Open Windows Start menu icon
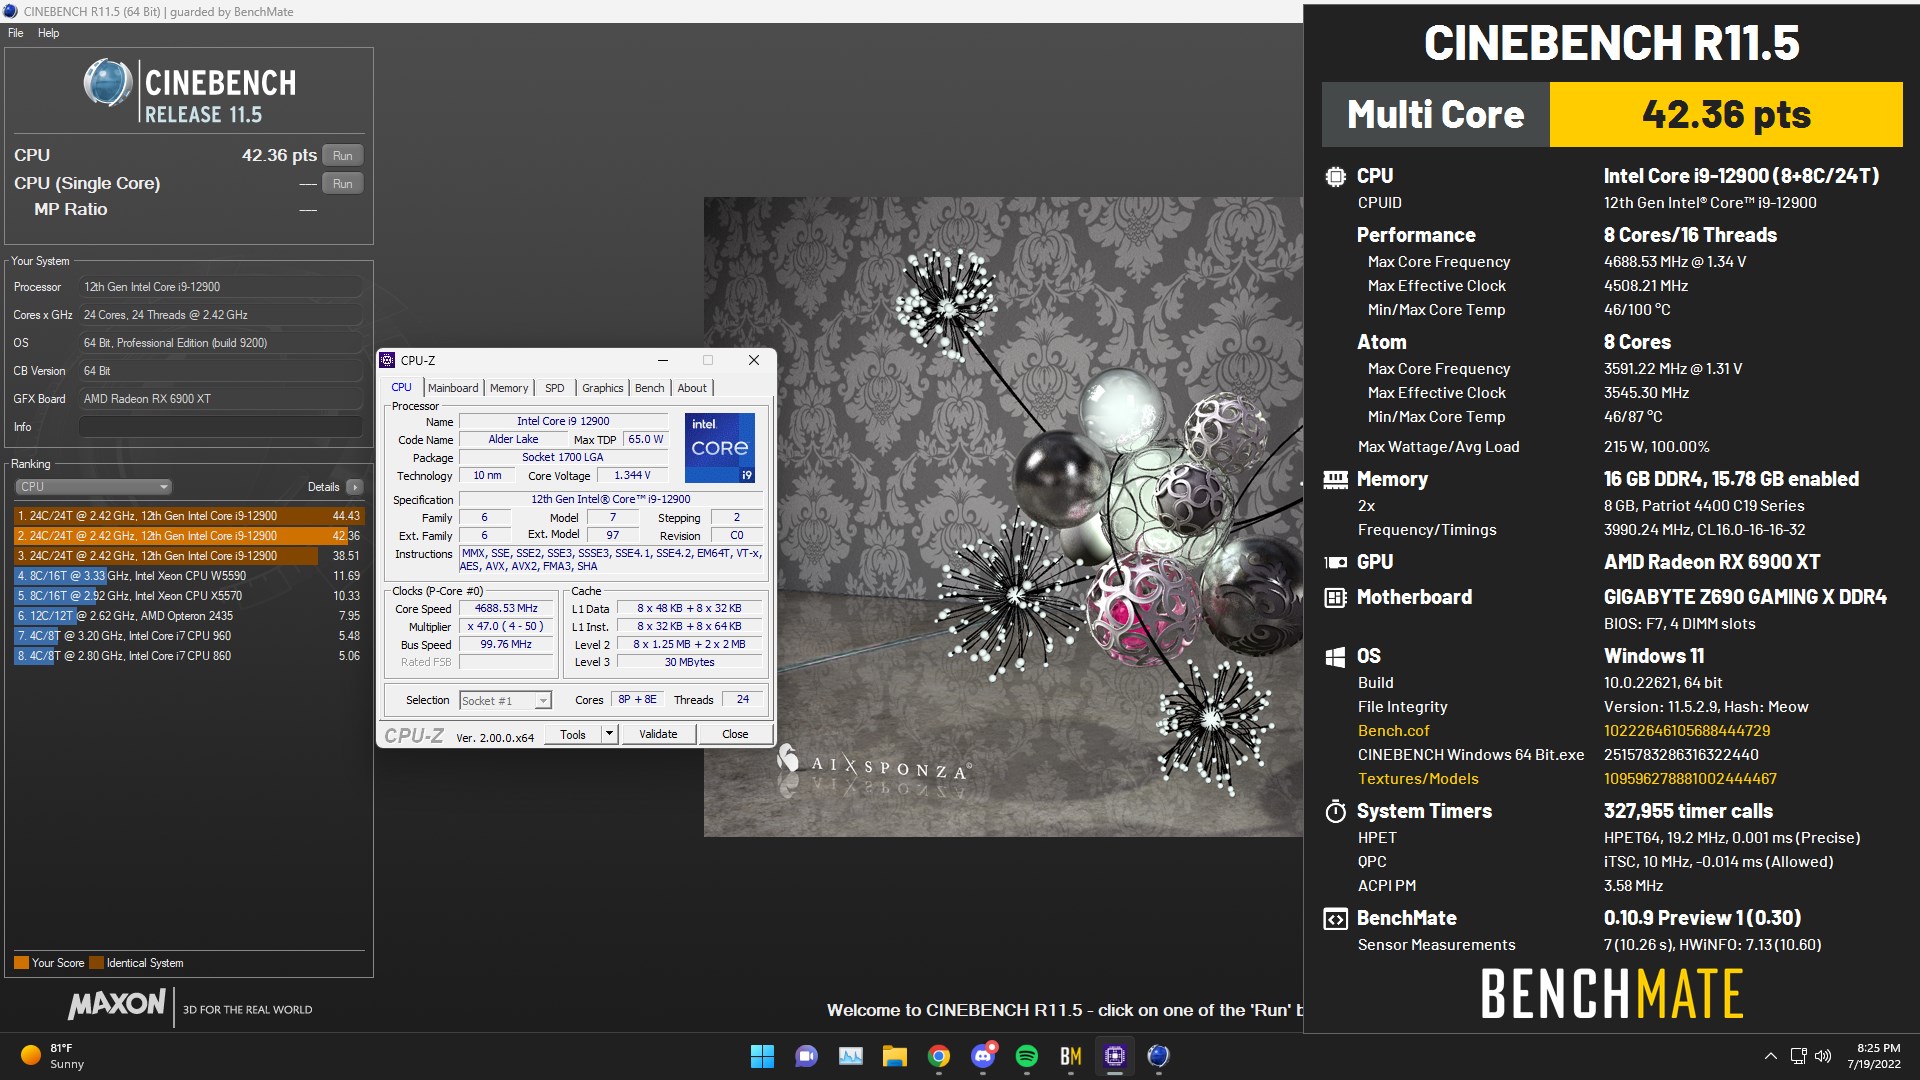Screen dimensions: 1920x1080 coord(762,1056)
